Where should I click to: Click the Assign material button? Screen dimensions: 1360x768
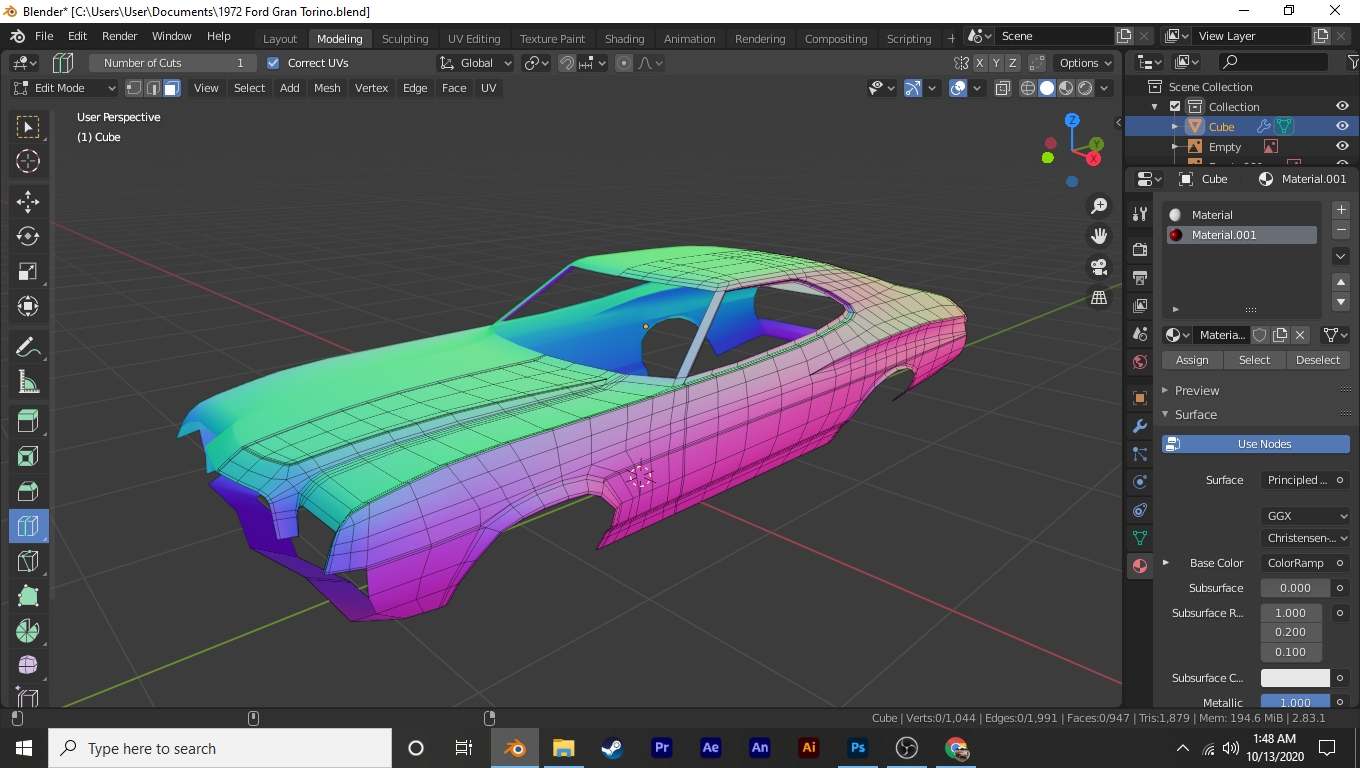point(1192,360)
